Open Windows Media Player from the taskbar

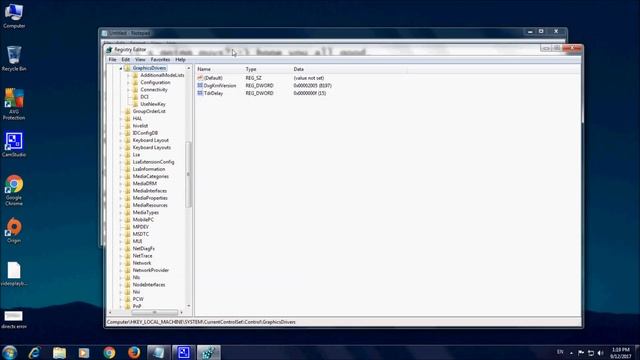(84, 352)
